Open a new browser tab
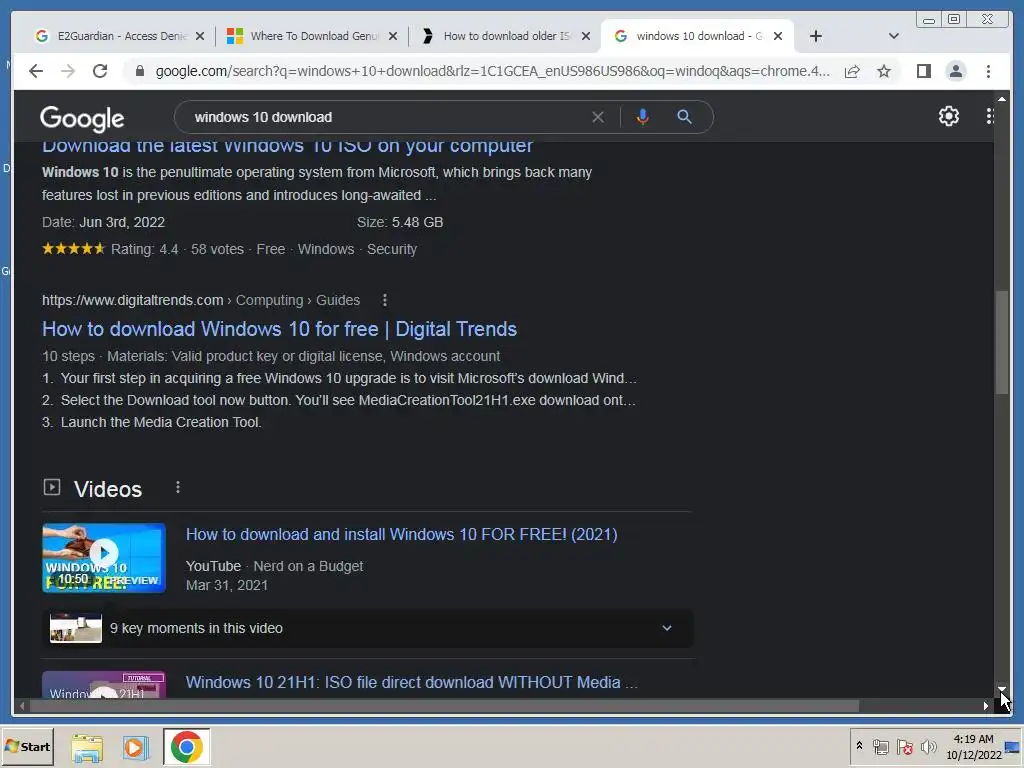This screenshot has height=768, width=1024. 816,37
